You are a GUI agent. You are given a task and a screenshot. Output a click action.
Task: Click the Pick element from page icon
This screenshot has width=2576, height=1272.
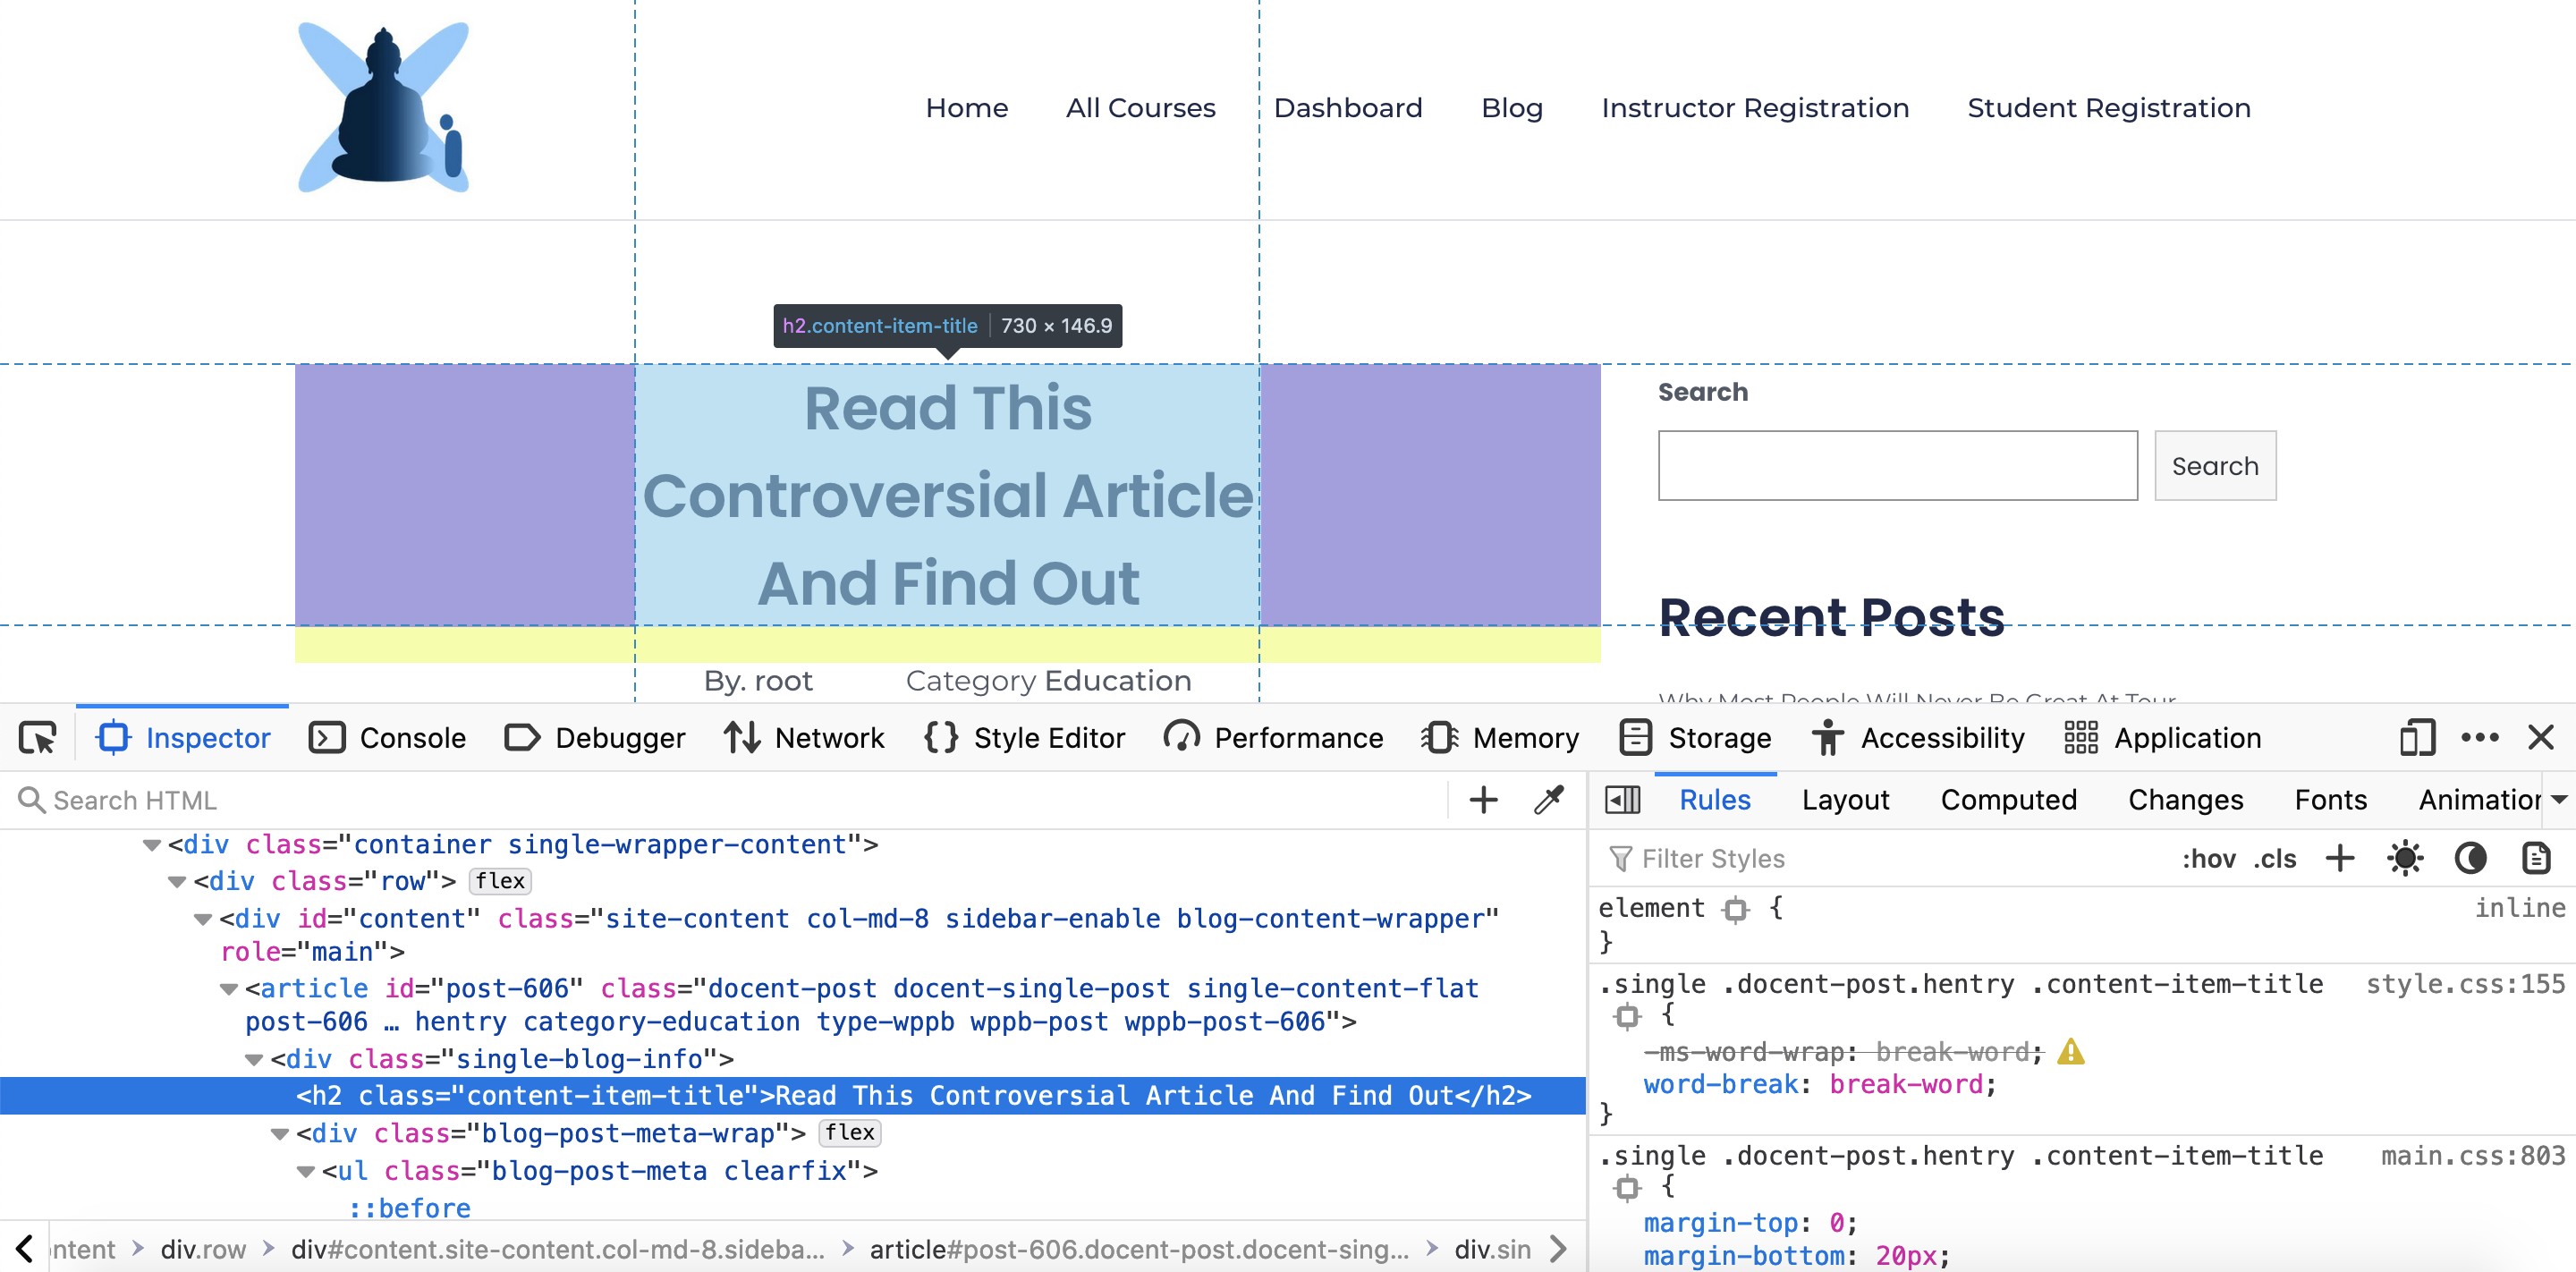point(36,734)
